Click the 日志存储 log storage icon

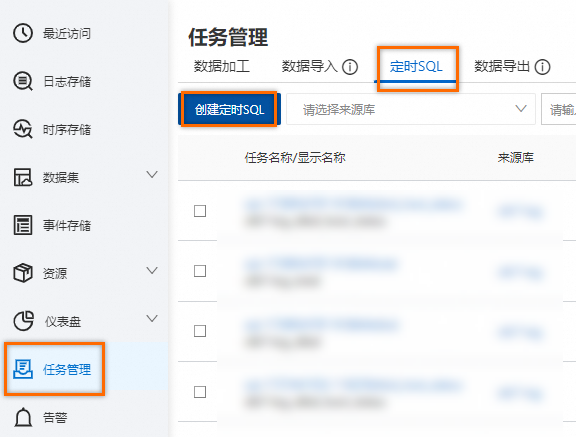pos(23,81)
